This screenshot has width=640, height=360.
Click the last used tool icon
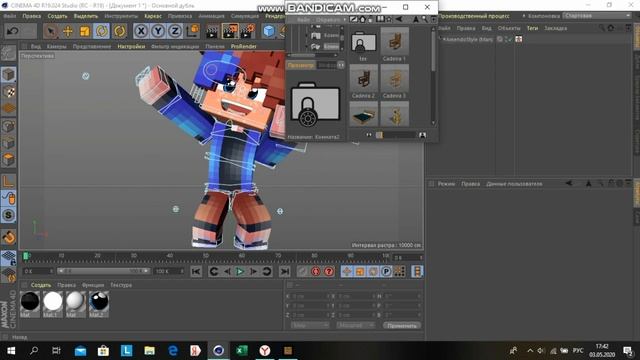coord(119,31)
